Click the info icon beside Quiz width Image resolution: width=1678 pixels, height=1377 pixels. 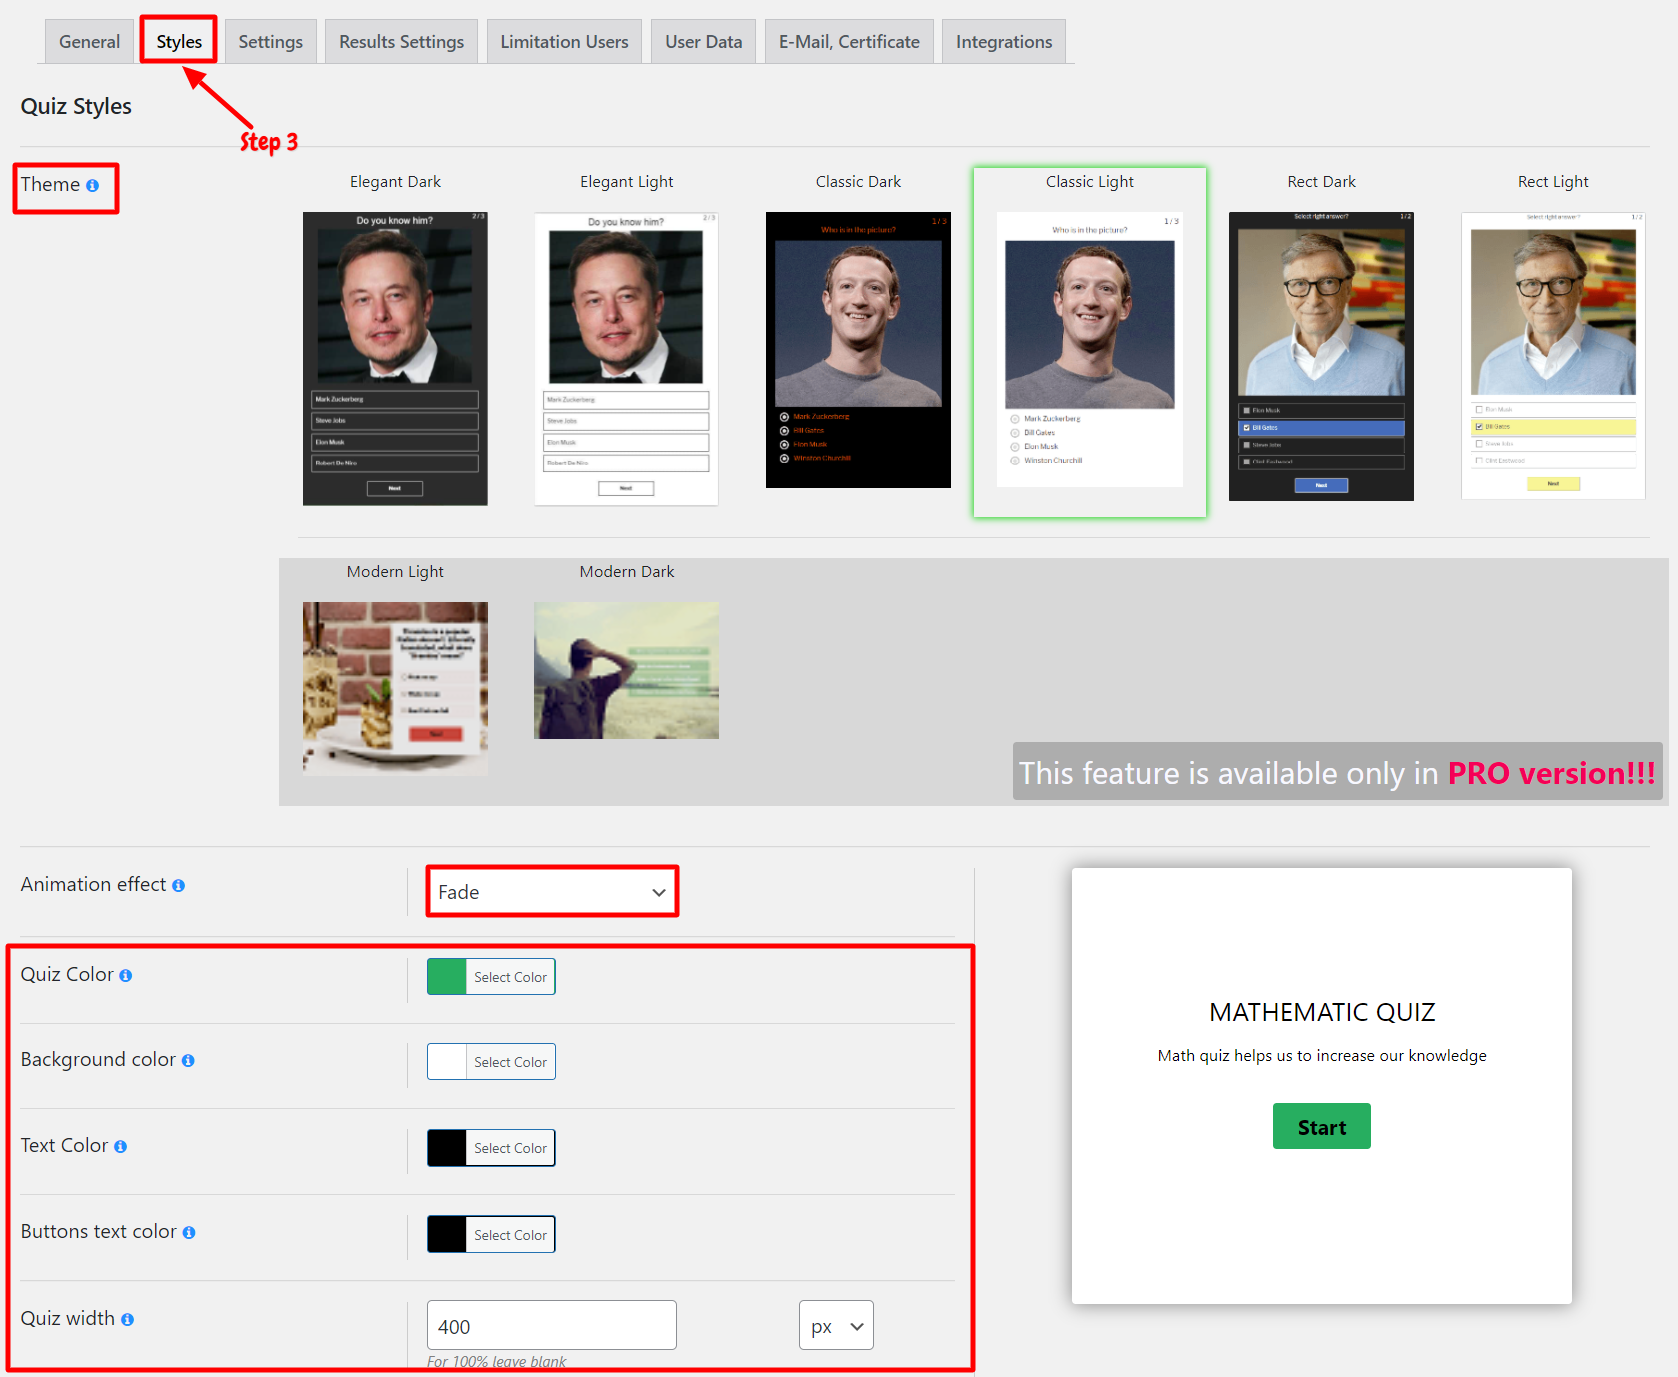coord(127,1320)
